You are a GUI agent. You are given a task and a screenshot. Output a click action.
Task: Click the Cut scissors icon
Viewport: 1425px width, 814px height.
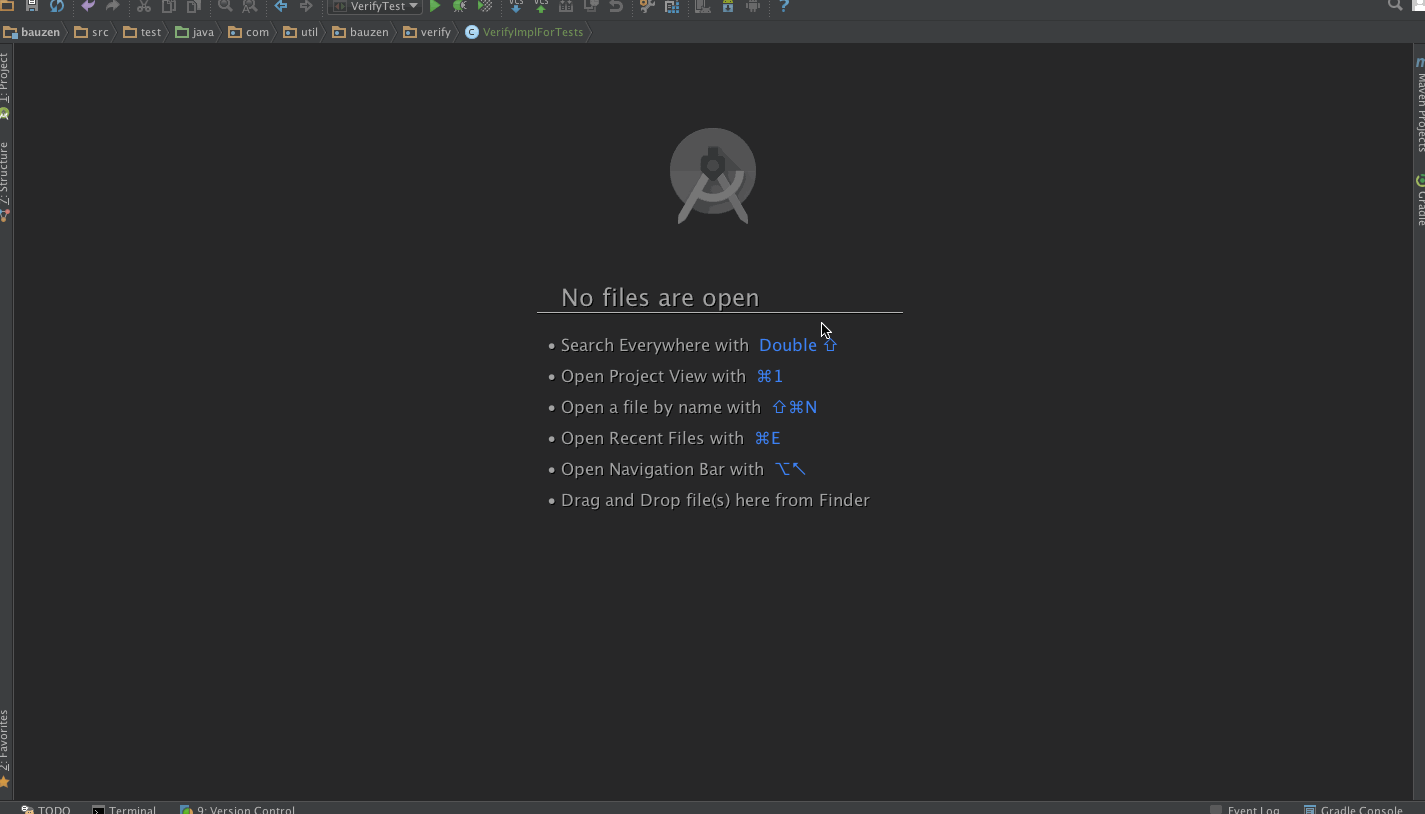click(143, 6)
